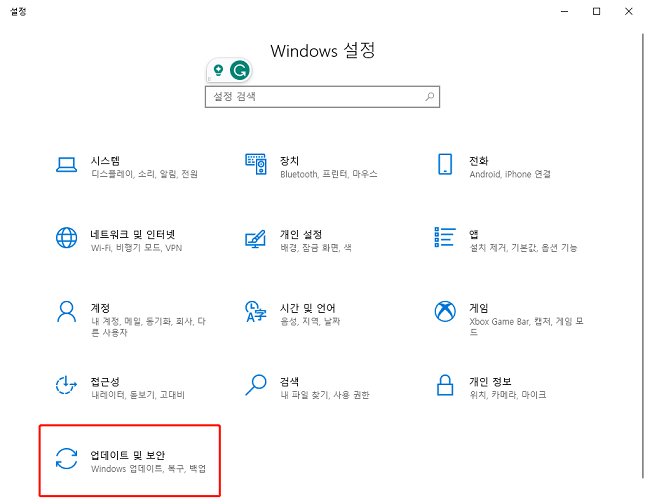Select 시간 및 언어 title
Screen dimensions: 645x500
point(308,308)
